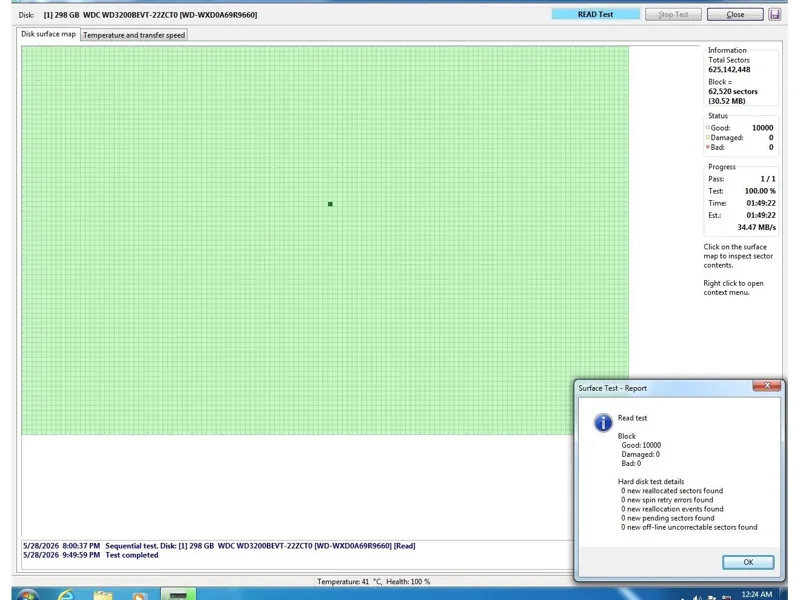Screen dimensions: 800x600
Task: Click the Test progress value 100.00 %
Action: click(x=760, y=191)
